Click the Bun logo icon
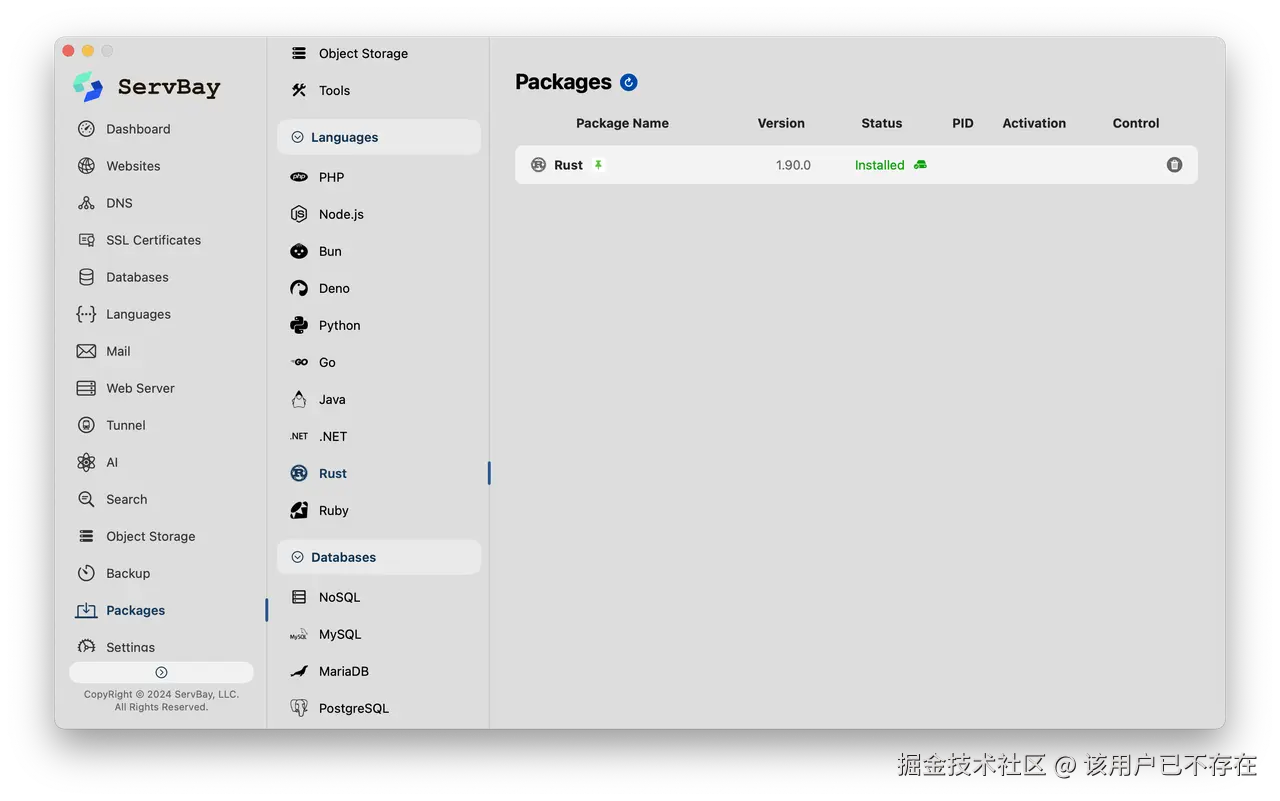Image resolution: width=1280 pixels, height=801 pixels. (x=299, y=251)
